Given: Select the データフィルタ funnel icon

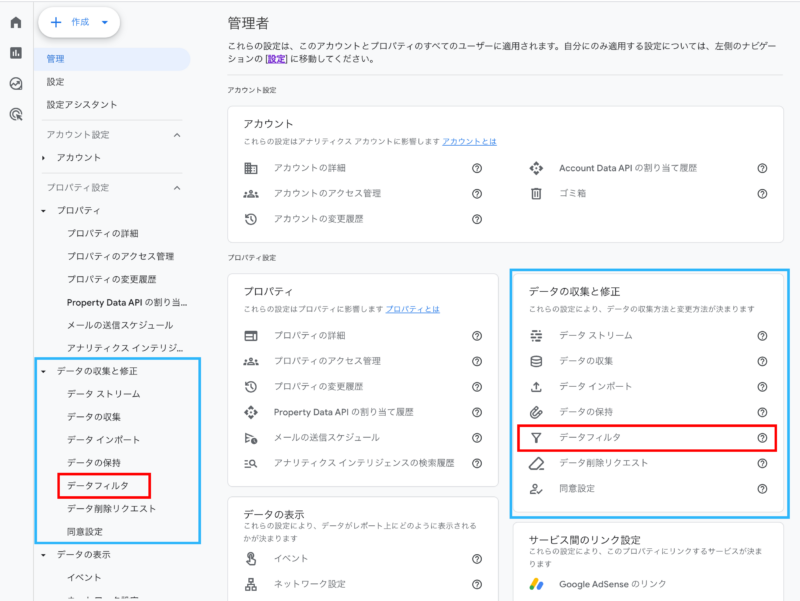Looking at the screenshot, I should pos(536,436).
